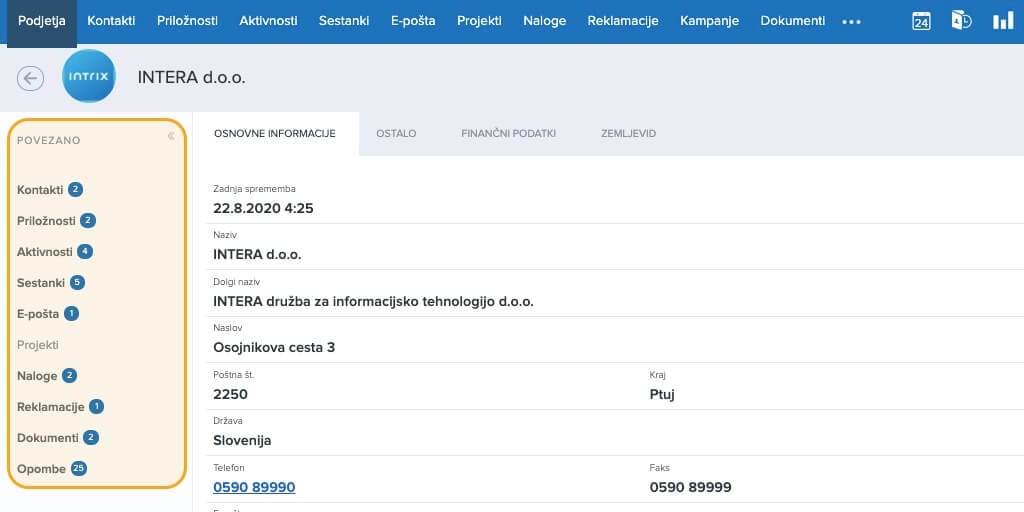Open Aktivnosti in the top menu

(268, 21)
